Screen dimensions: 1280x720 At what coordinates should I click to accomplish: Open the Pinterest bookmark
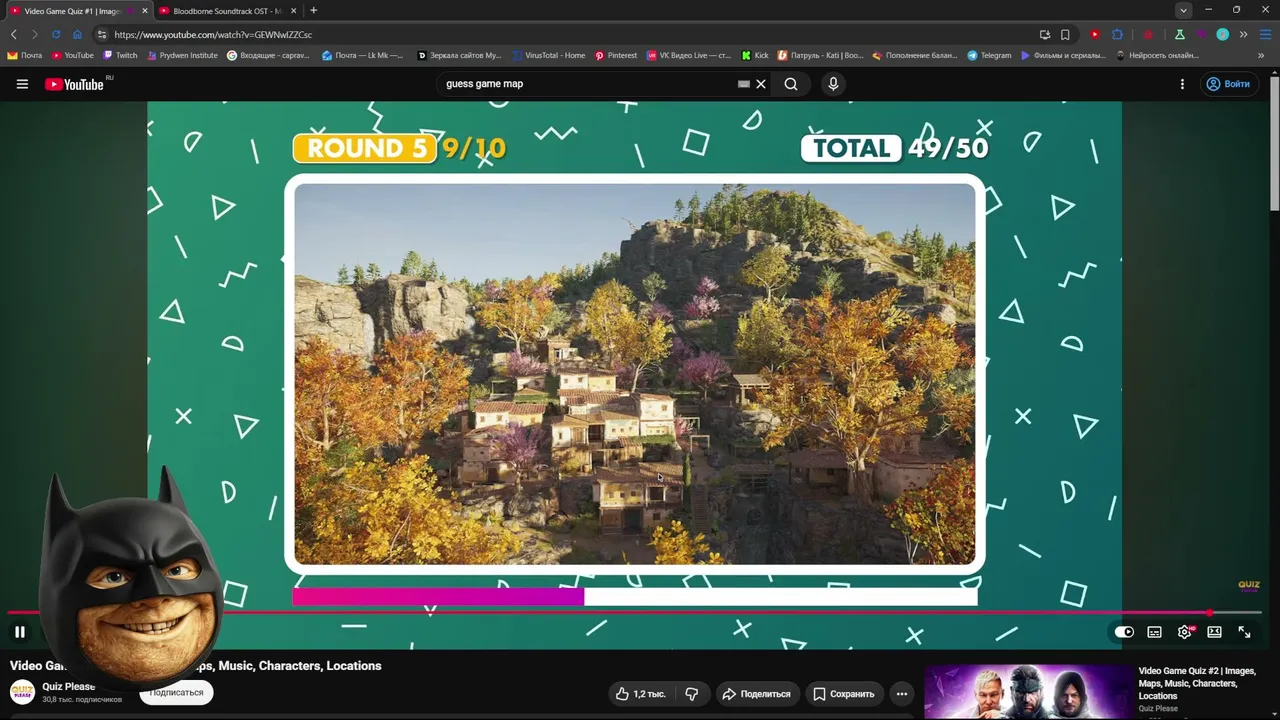[x=615, y=56]
